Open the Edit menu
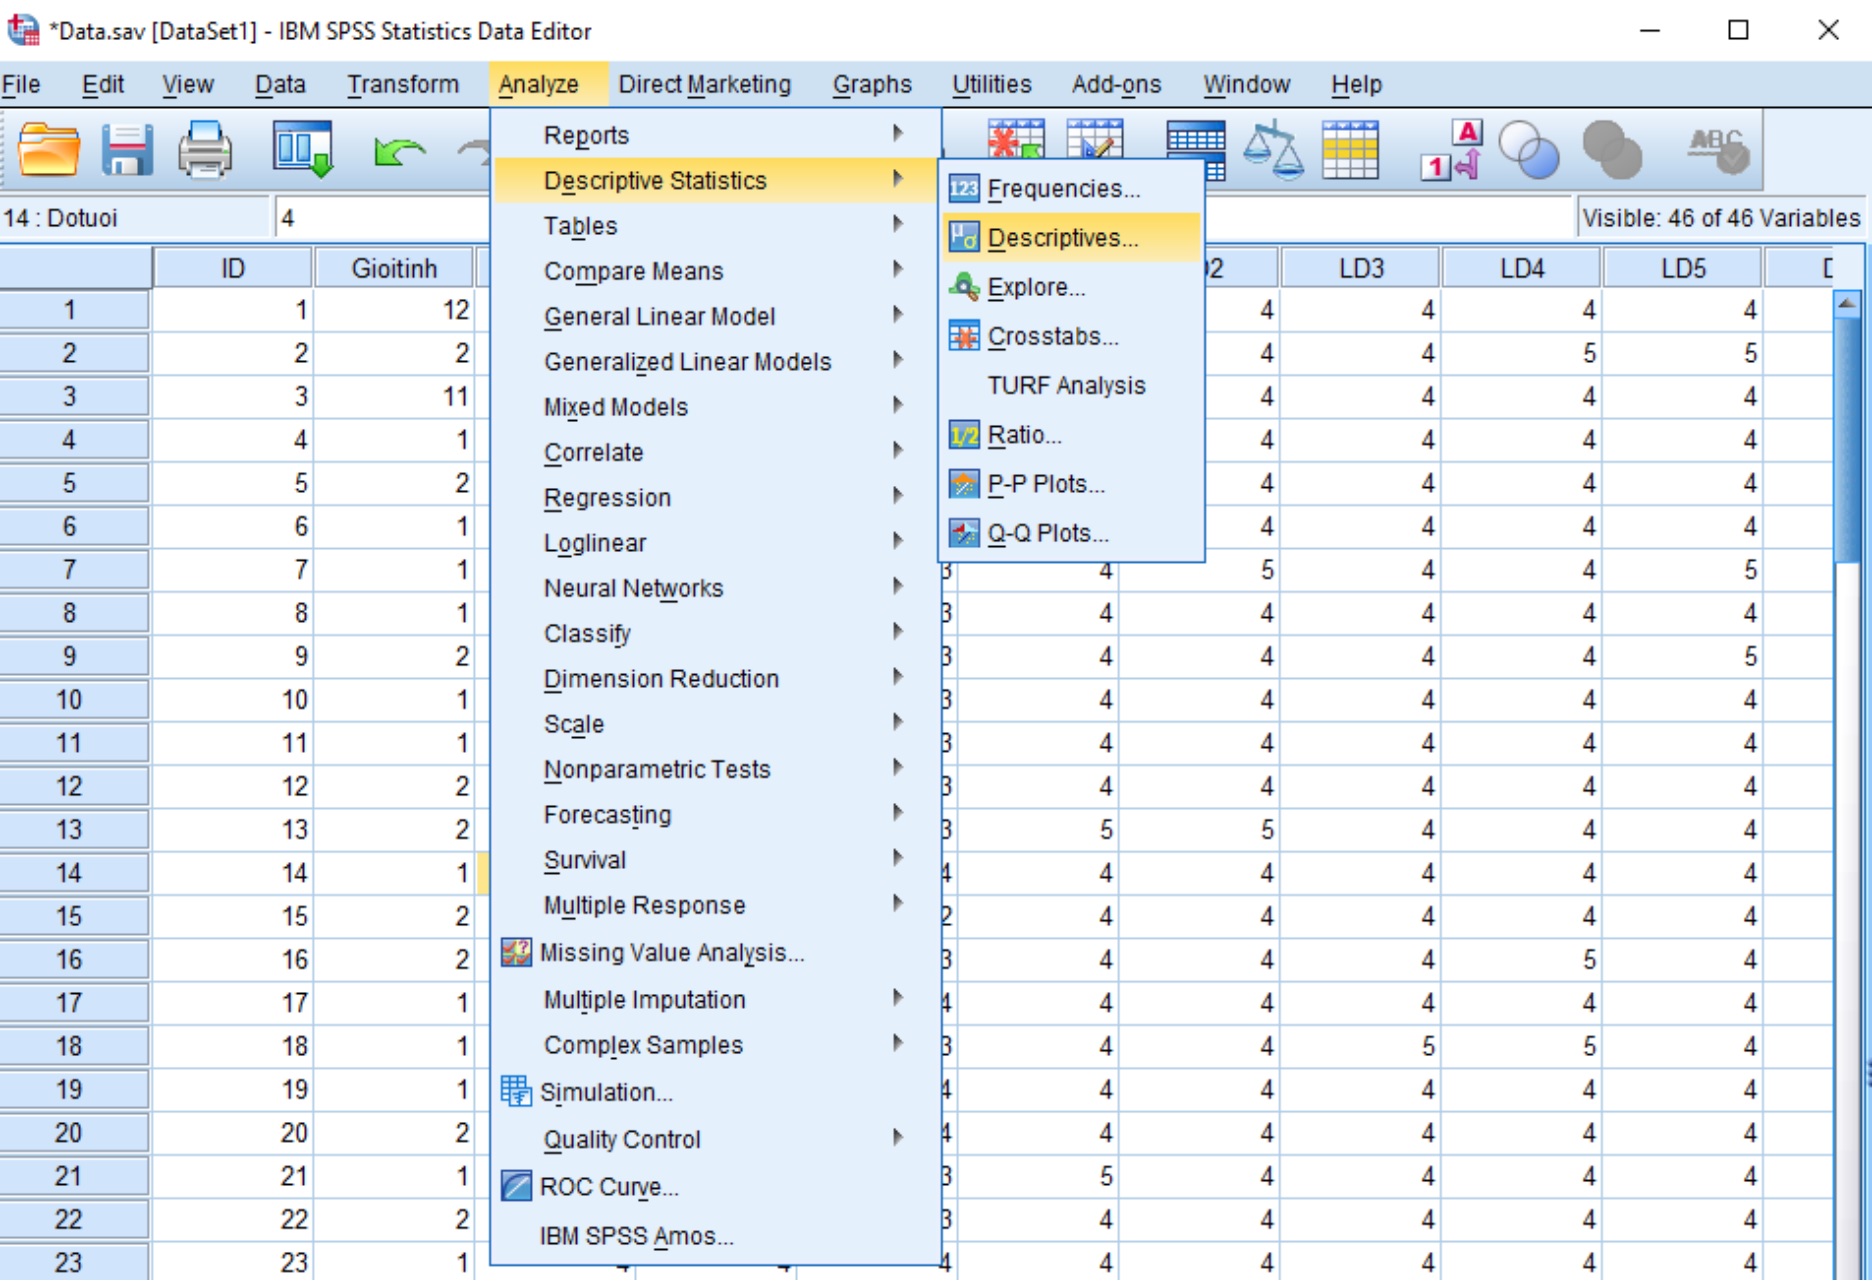 103,85
